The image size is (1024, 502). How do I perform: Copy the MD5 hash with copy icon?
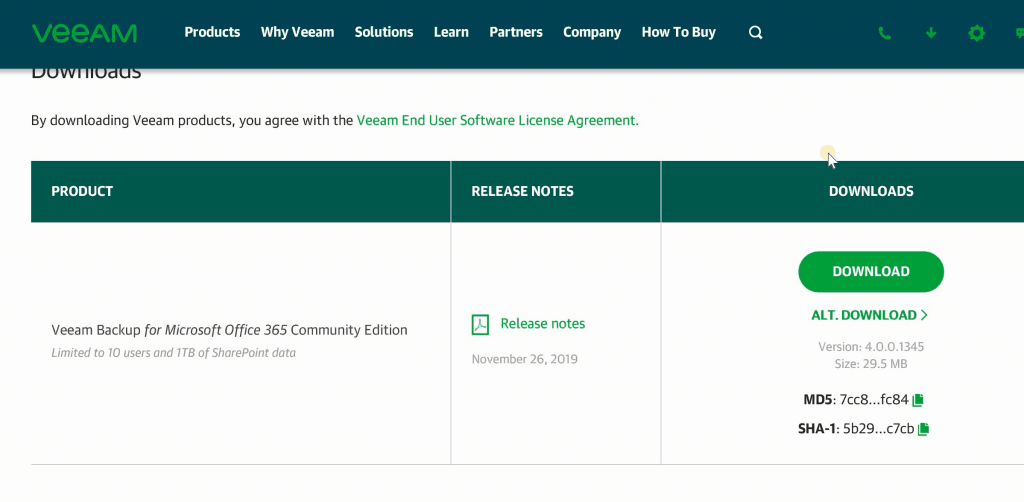(x=918, y=400)
